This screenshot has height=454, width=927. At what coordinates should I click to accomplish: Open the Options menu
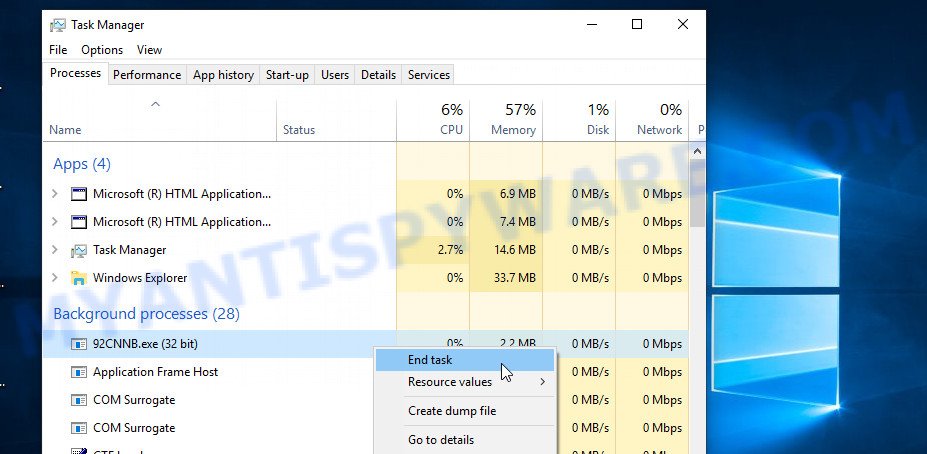pyautogui.click(x=102, y=50)
